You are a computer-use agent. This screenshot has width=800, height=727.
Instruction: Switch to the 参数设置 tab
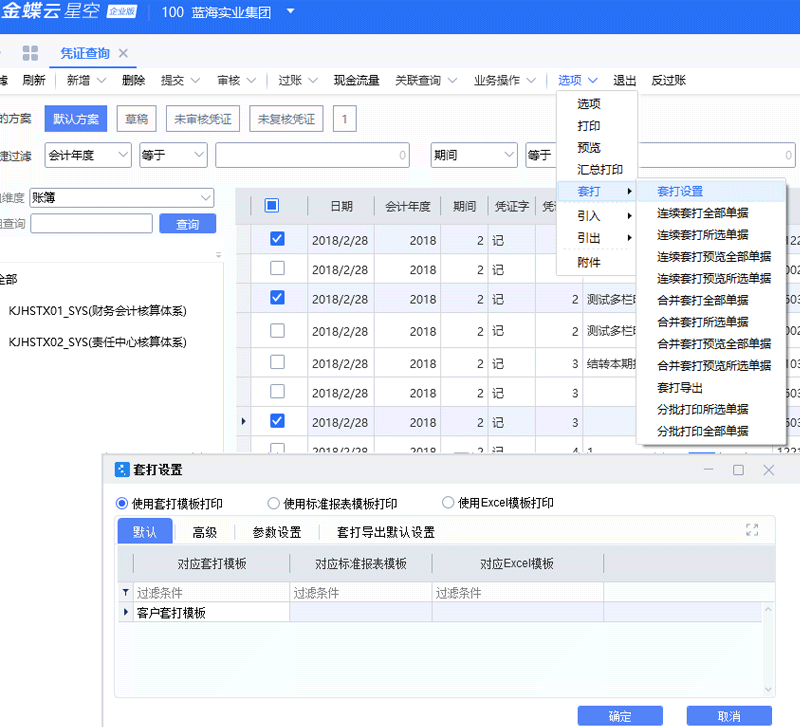point(277,532)
